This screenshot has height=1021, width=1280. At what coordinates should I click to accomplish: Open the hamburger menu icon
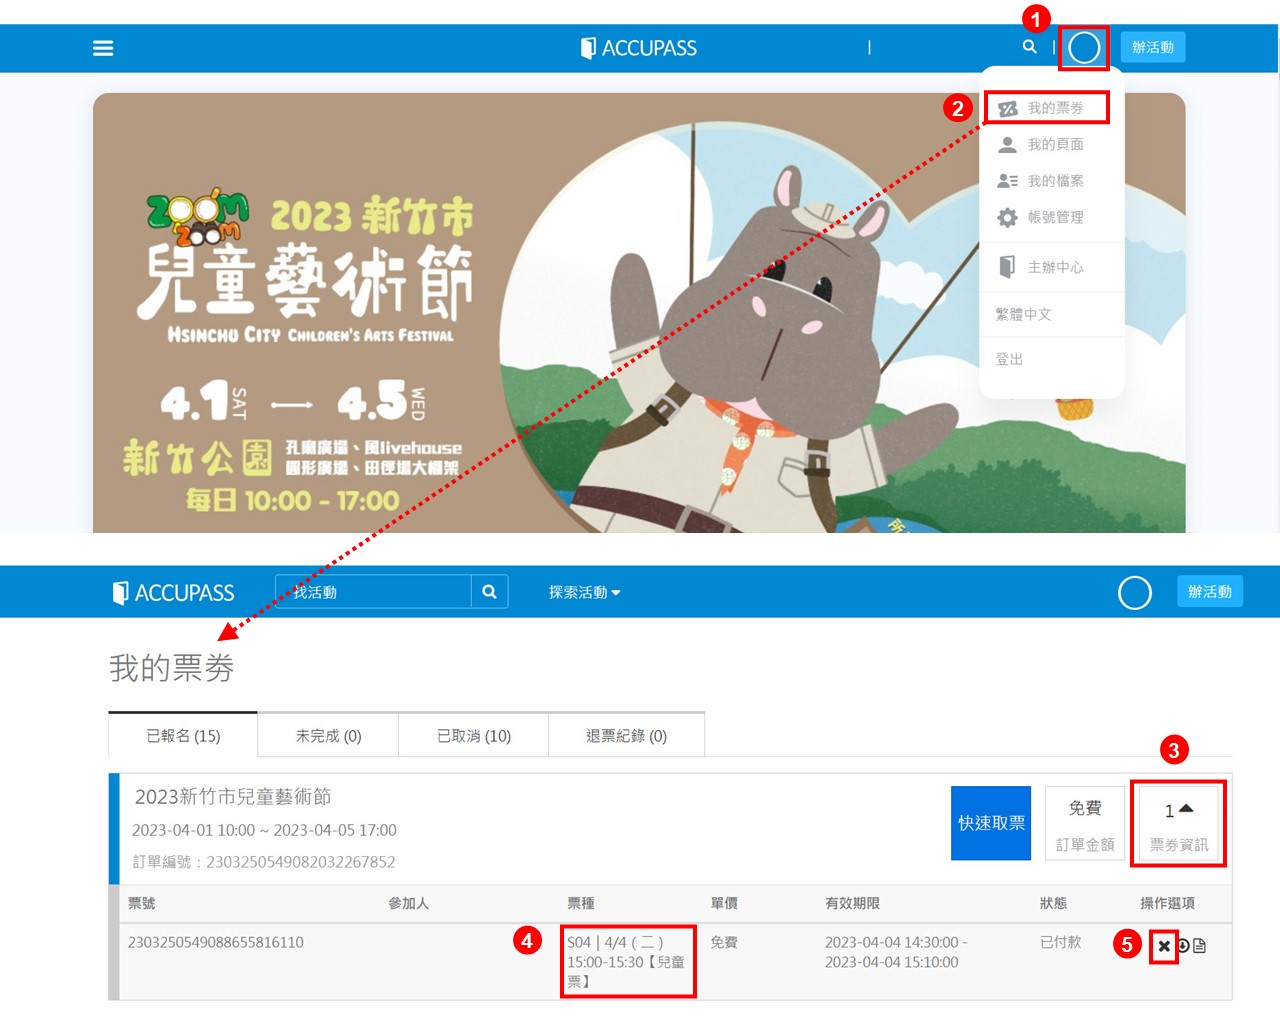point(103,48)
